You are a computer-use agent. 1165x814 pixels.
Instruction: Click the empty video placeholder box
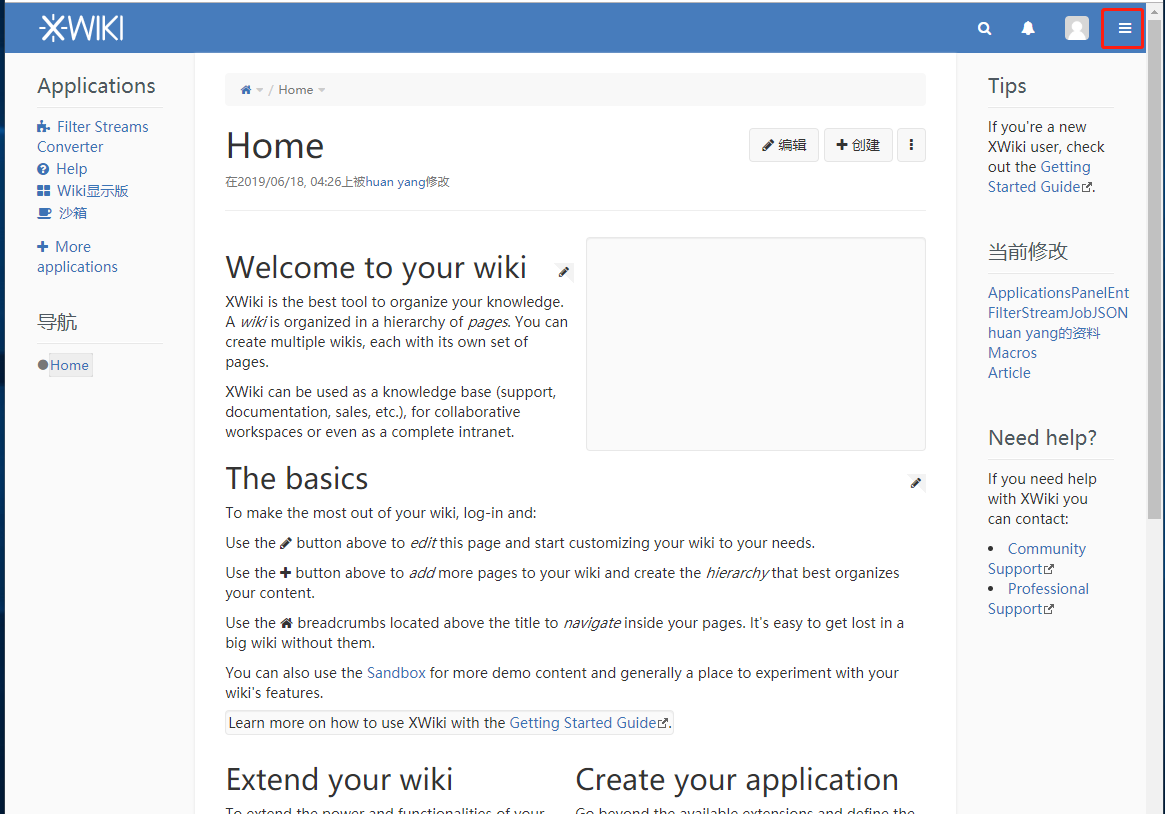point(756,344)
